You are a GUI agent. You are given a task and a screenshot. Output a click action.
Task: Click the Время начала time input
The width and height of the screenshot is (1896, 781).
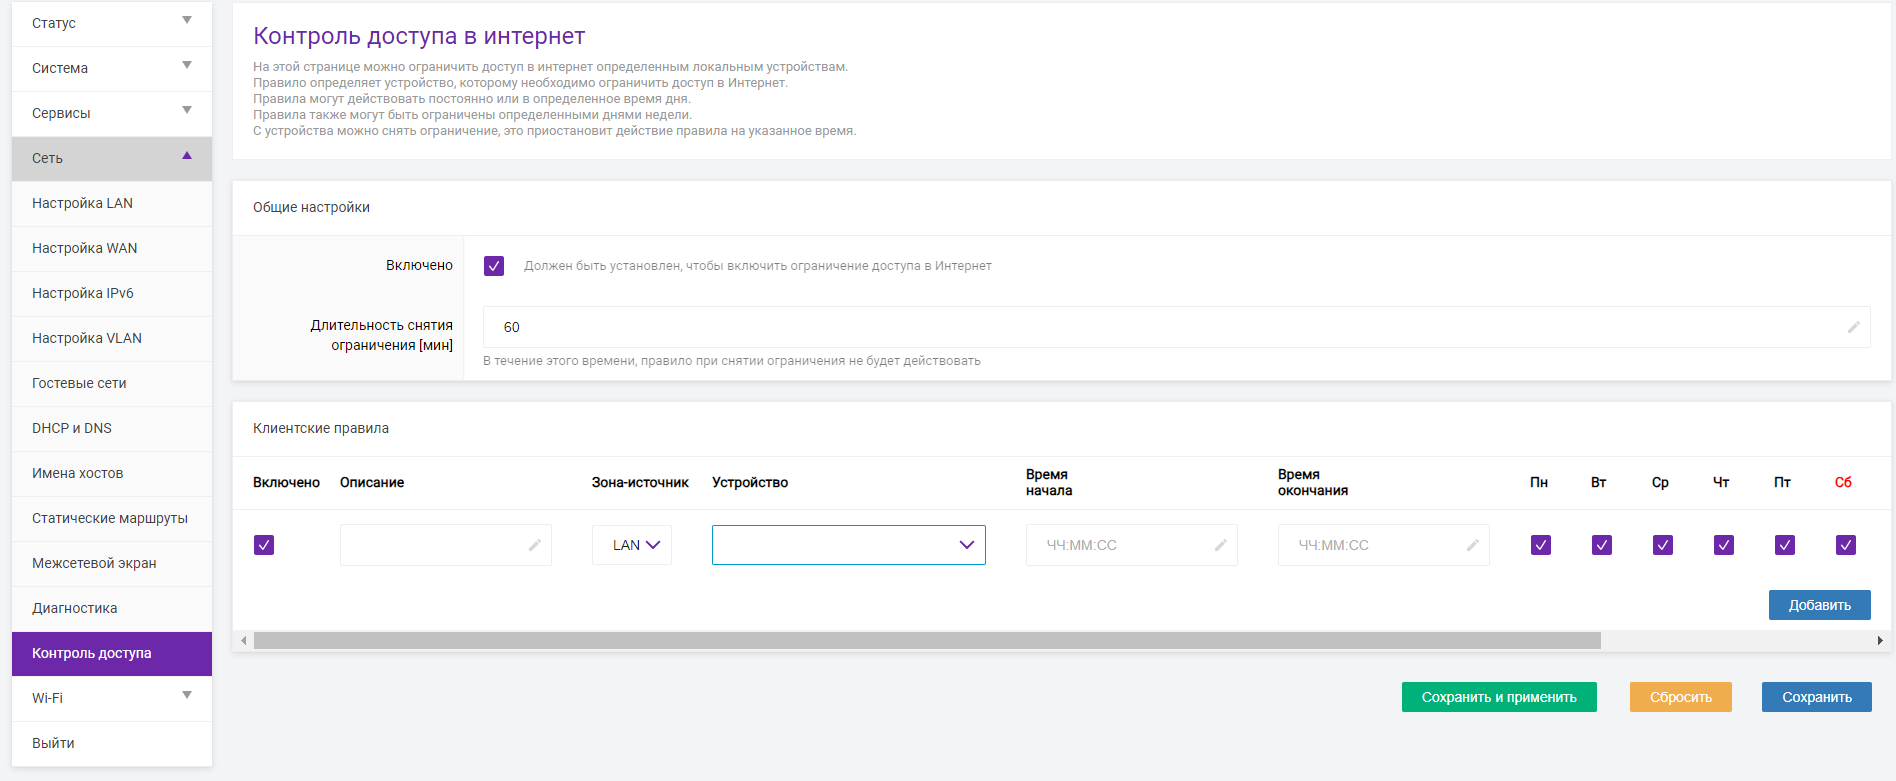[x=1120, y=545]
